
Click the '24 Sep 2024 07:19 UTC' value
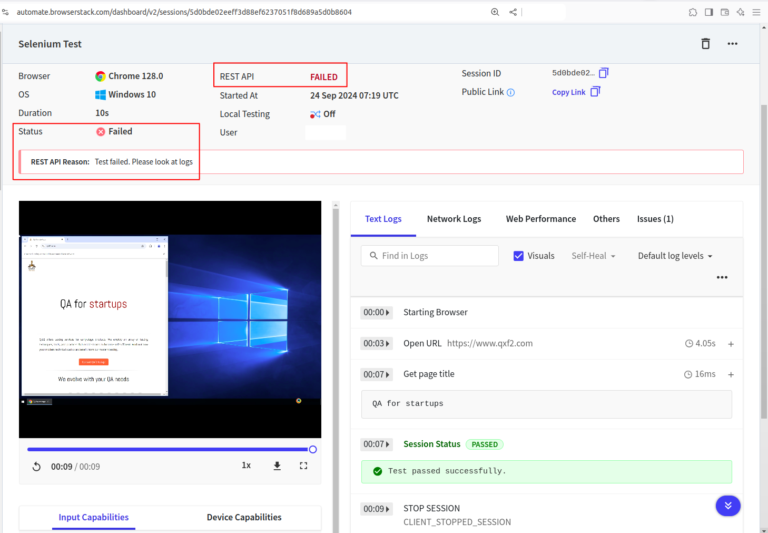(354, 96)
